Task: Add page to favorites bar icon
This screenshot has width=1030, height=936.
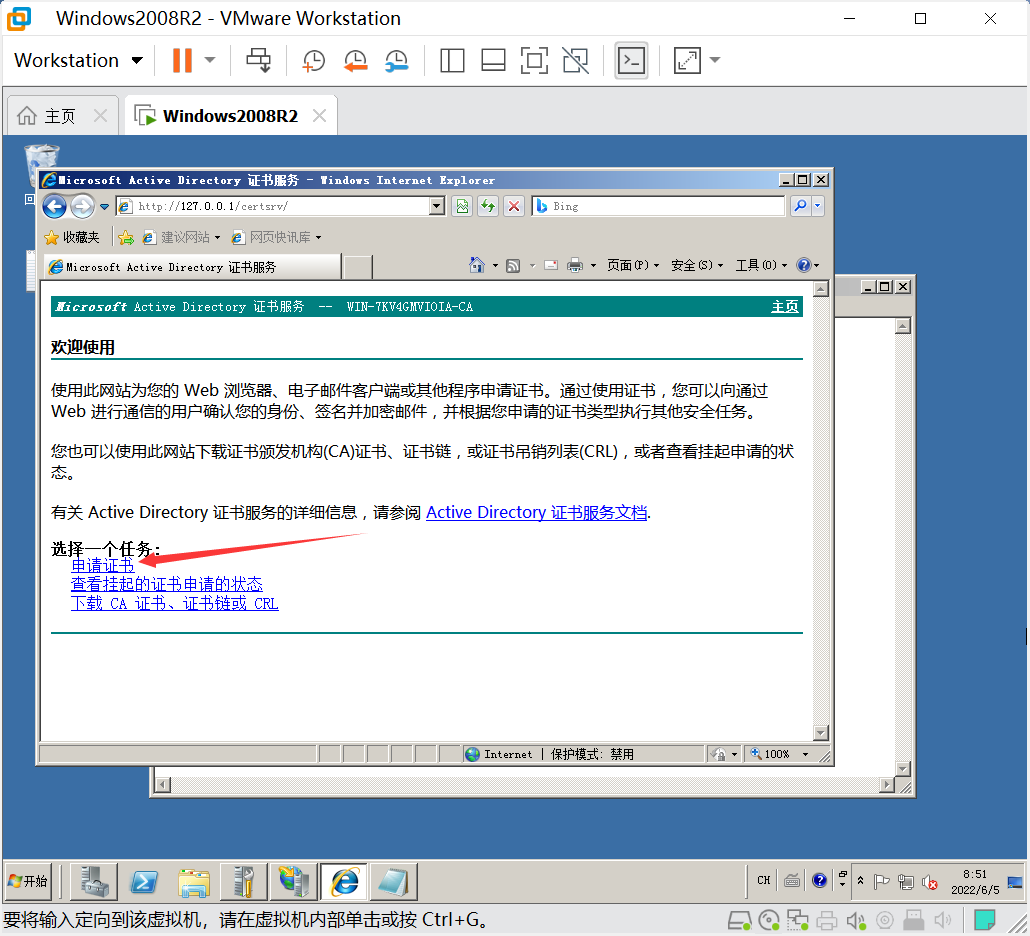Action: coord(126,237)
